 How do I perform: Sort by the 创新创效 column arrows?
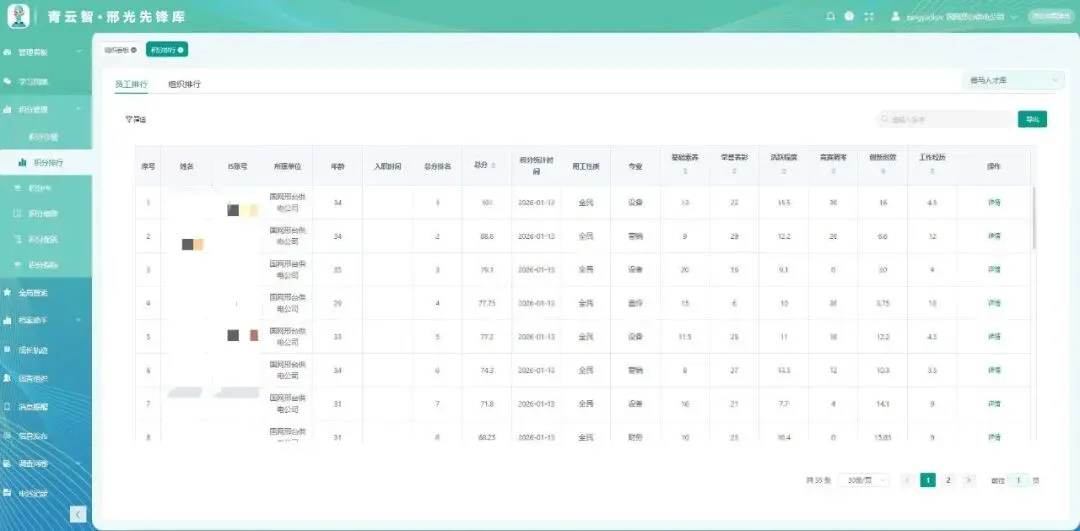883,171
